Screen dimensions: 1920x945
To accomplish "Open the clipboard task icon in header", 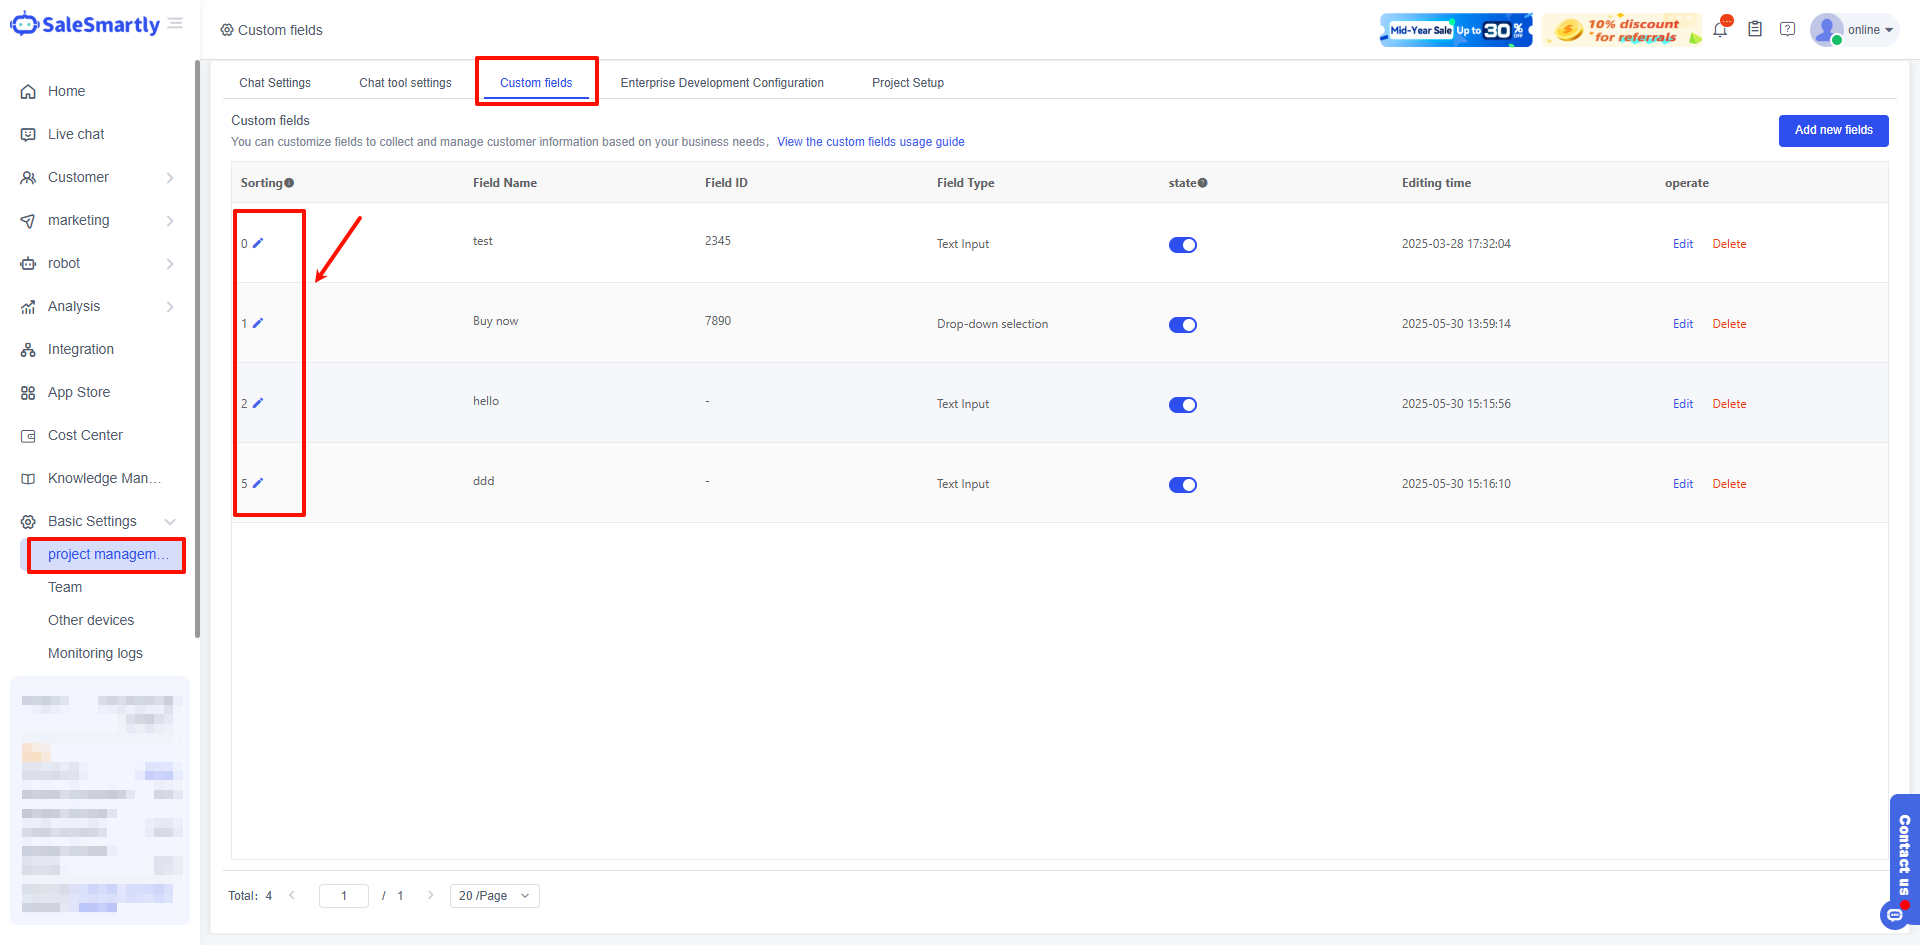I will point(1755,30).
